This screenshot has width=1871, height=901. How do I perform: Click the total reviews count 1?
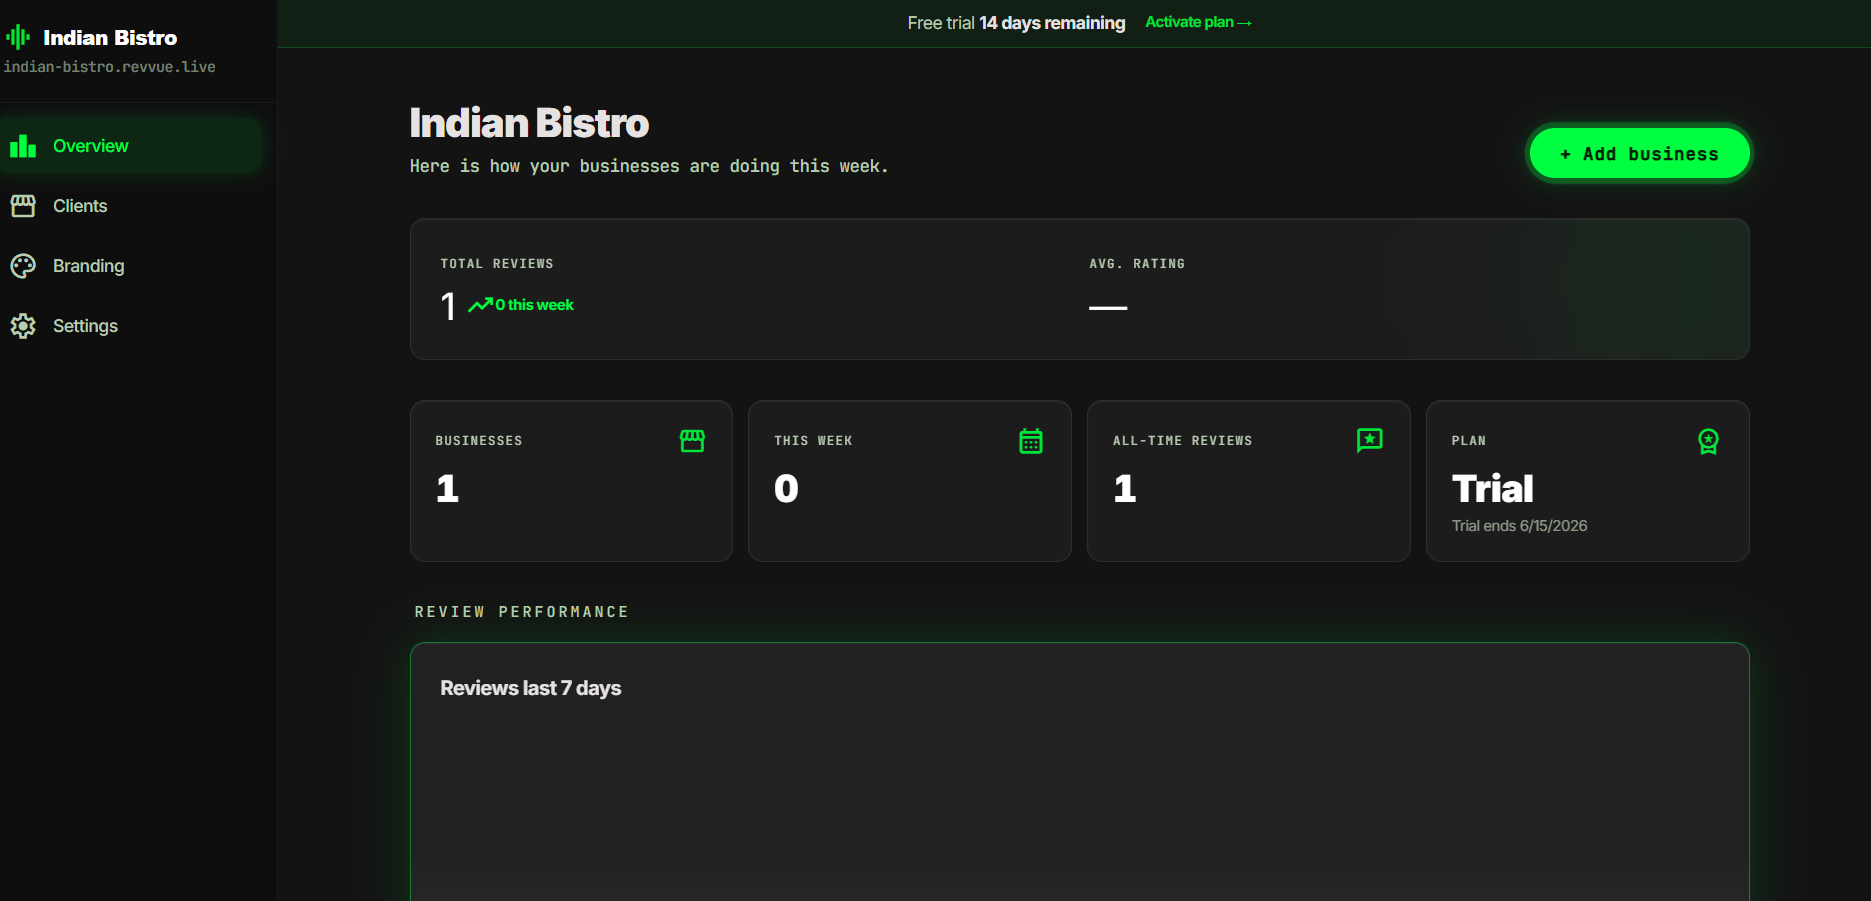click(x=448, y=306)
